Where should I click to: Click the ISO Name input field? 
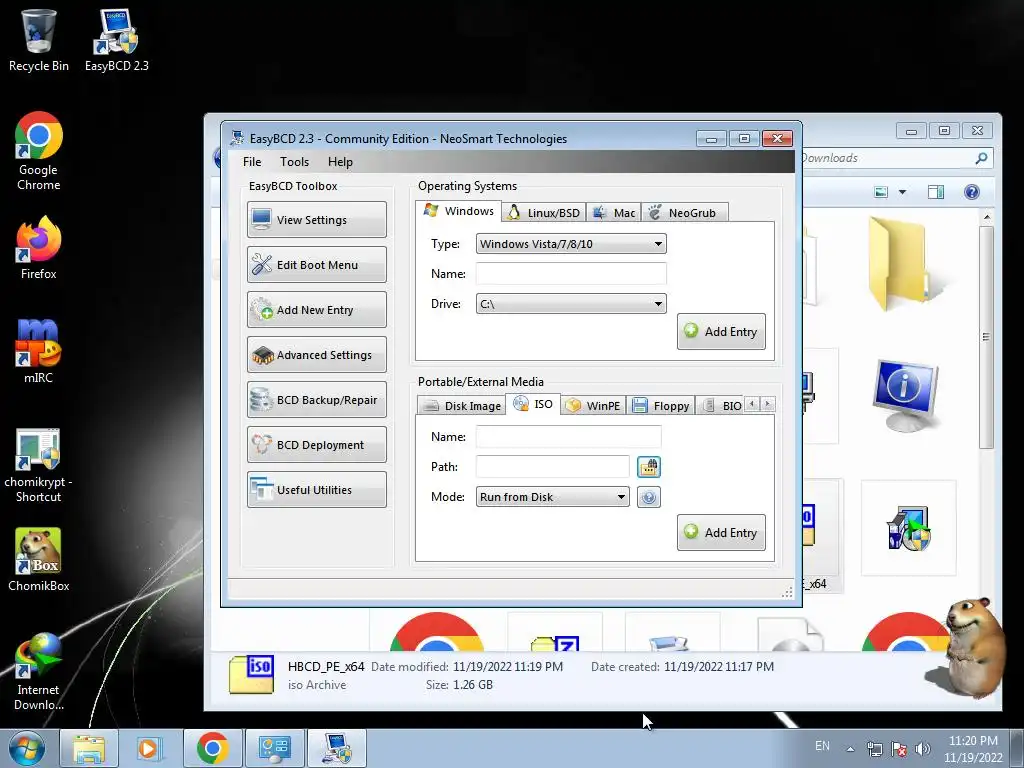[x=568, y=436]
